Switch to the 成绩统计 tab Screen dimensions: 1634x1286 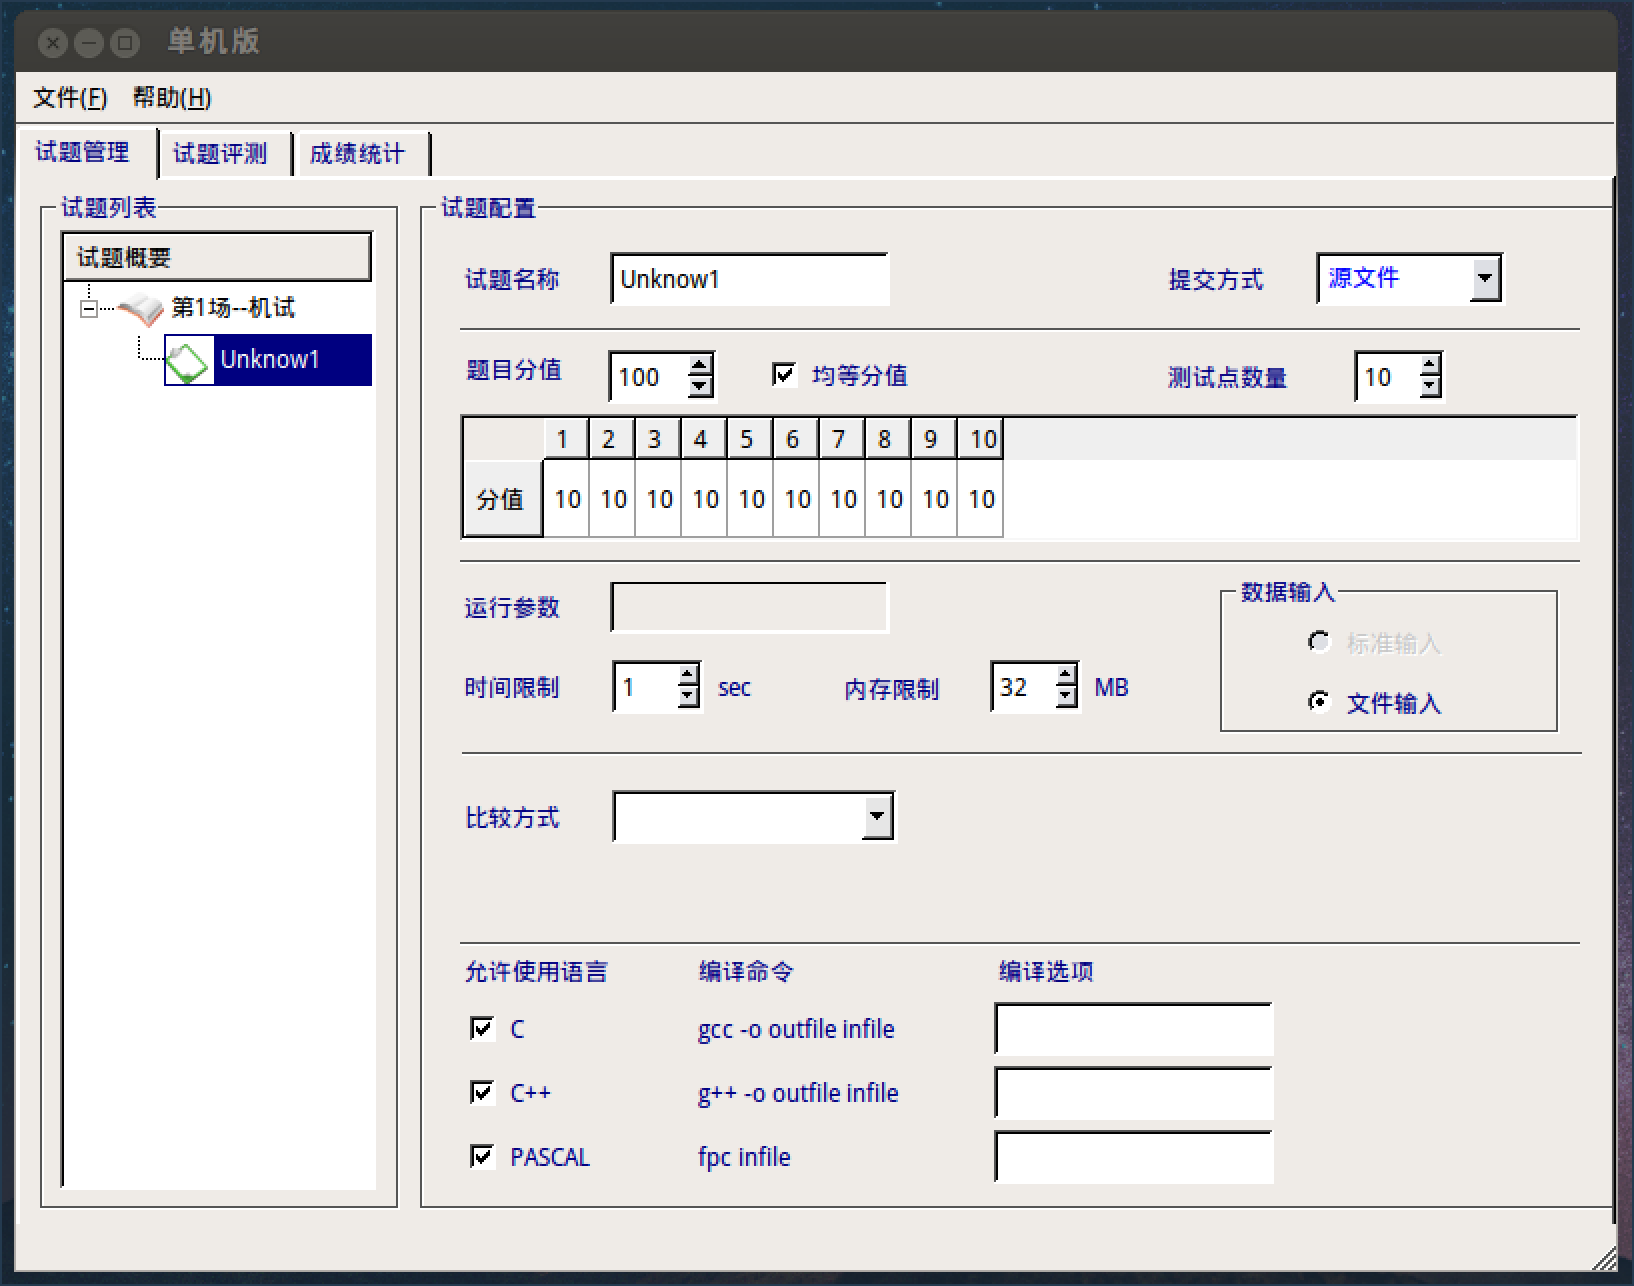pyautogui.click(x=357, y=154)
